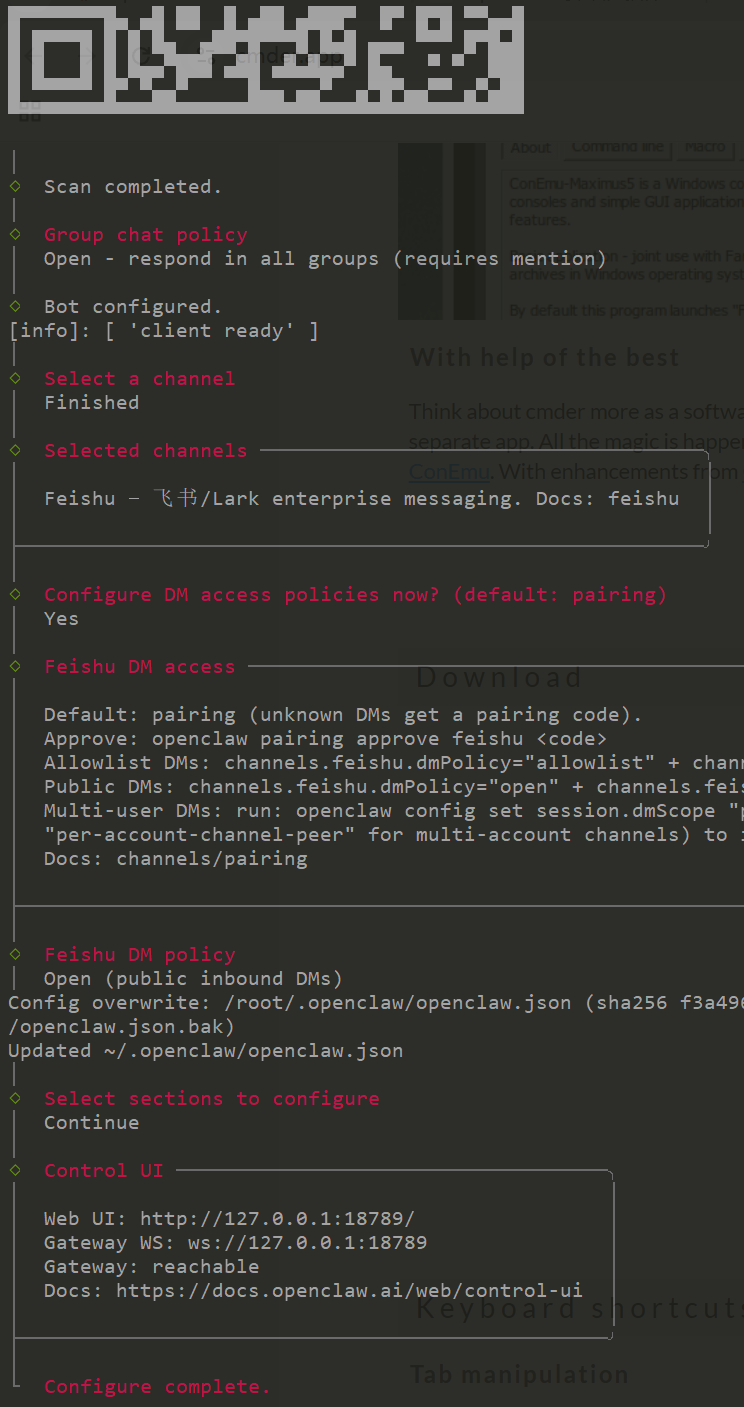Click the 'Multi-user DMs' instruction line

click(394, 811)
